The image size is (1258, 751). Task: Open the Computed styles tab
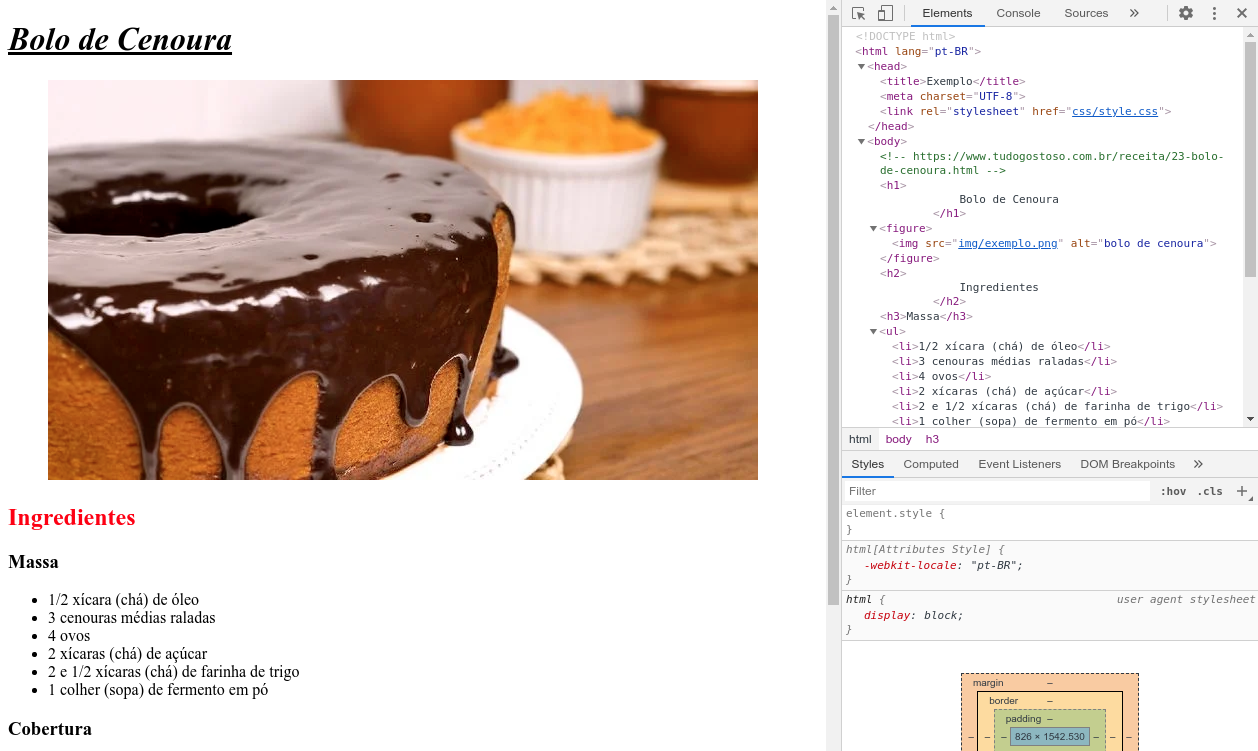pos(930,464)
